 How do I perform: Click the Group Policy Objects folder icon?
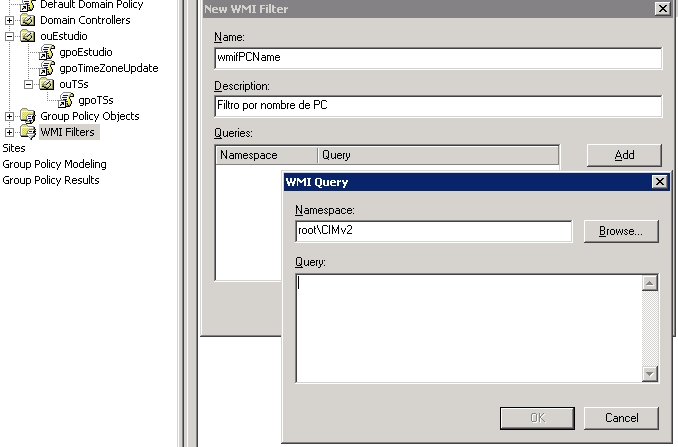28,116
